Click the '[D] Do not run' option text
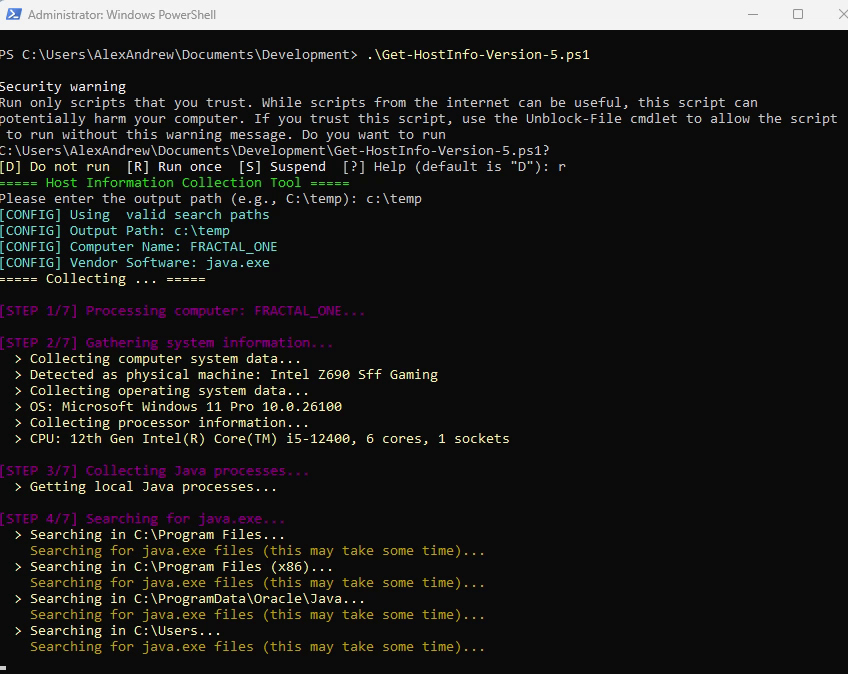 tap(55, 167)
